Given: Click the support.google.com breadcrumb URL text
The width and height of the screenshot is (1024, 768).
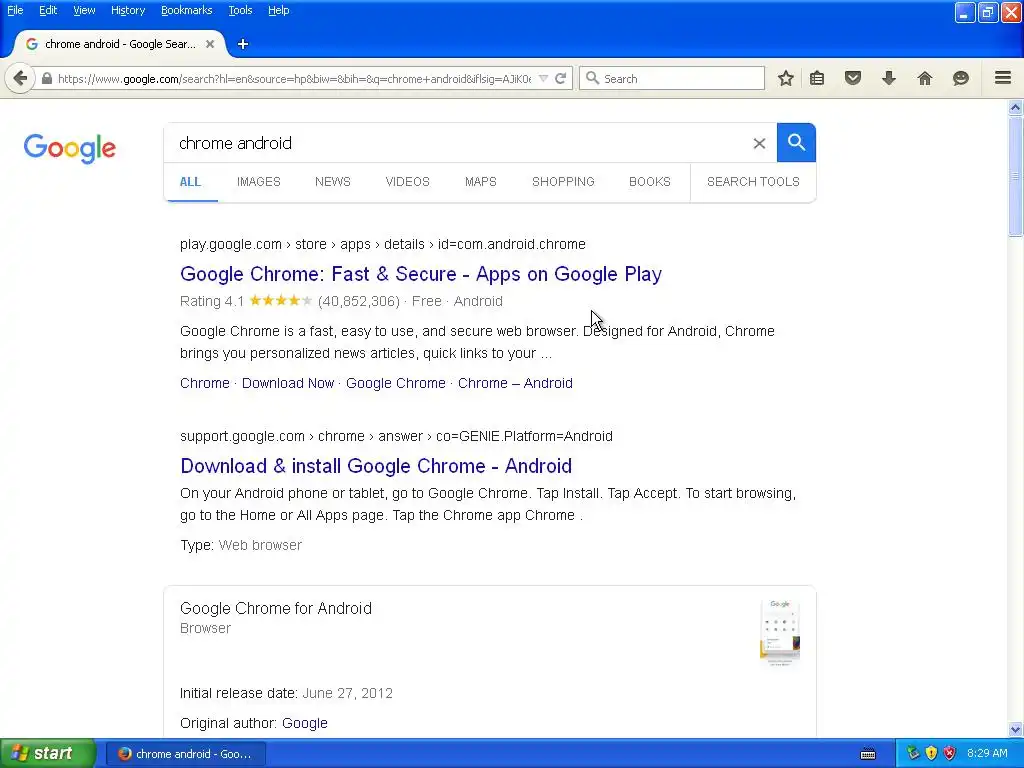Looking at the screenshot, I should click(396, 436).
